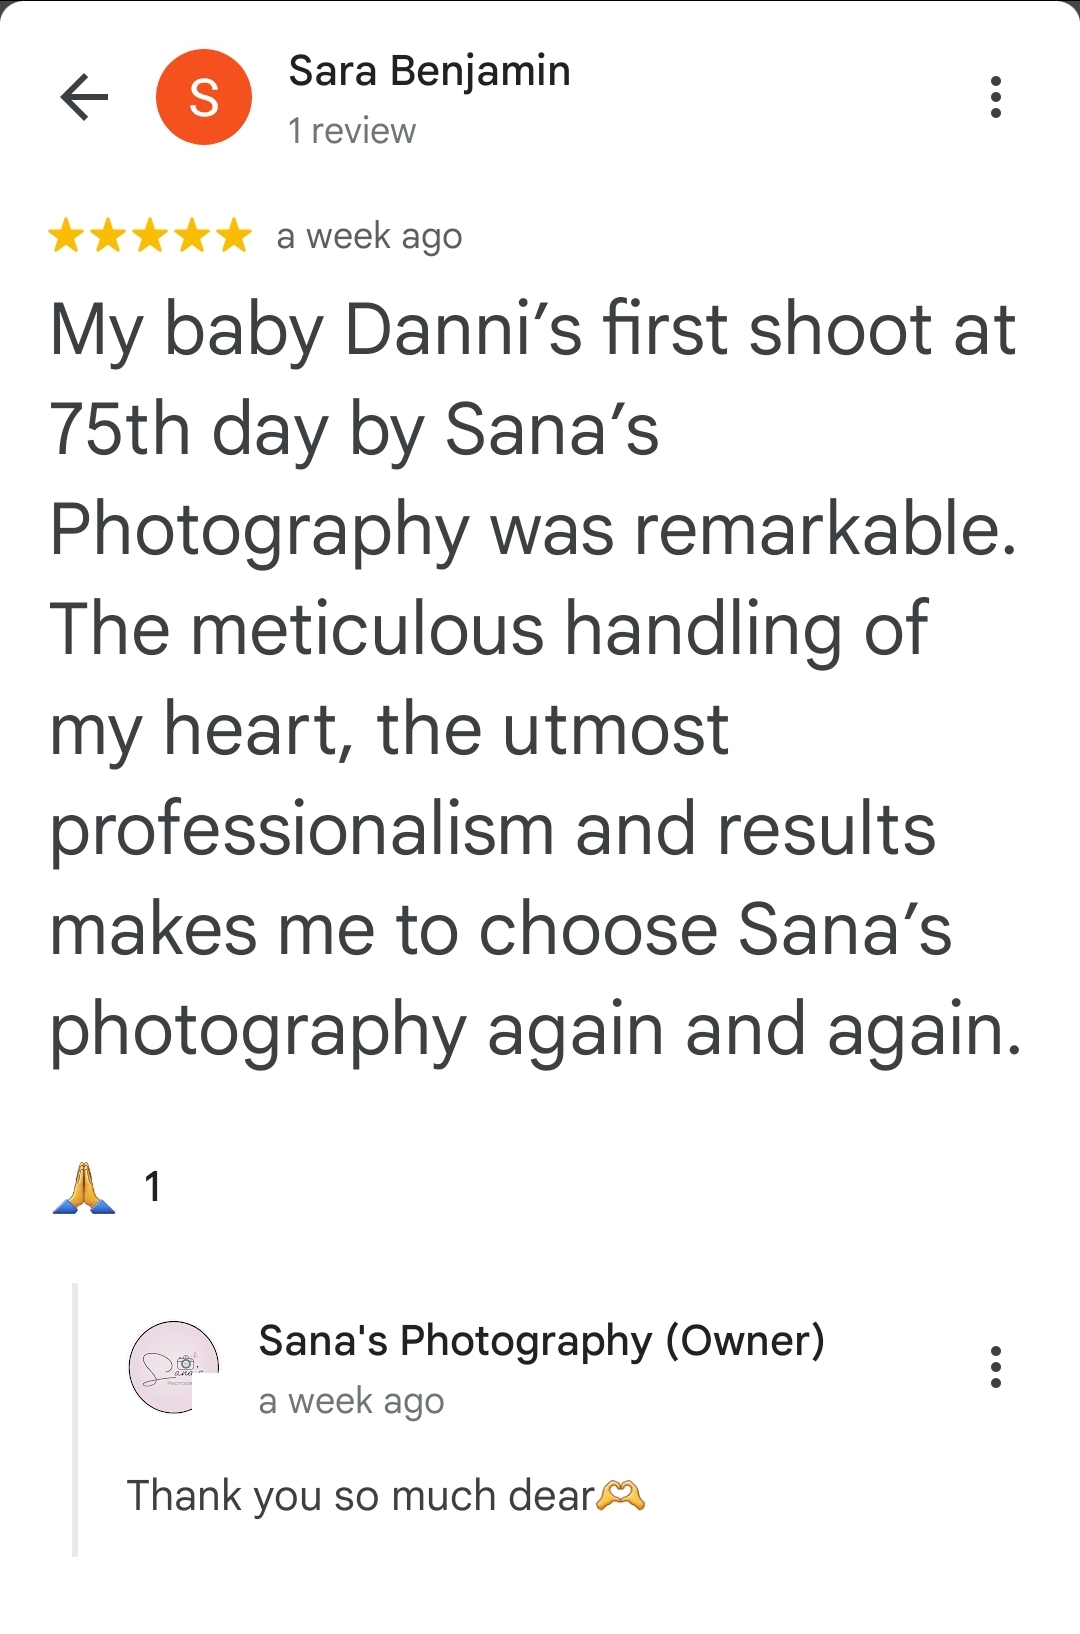Tap the reaction count number 1
Screen dimensions: 1080x1634
pos(152,1187)
